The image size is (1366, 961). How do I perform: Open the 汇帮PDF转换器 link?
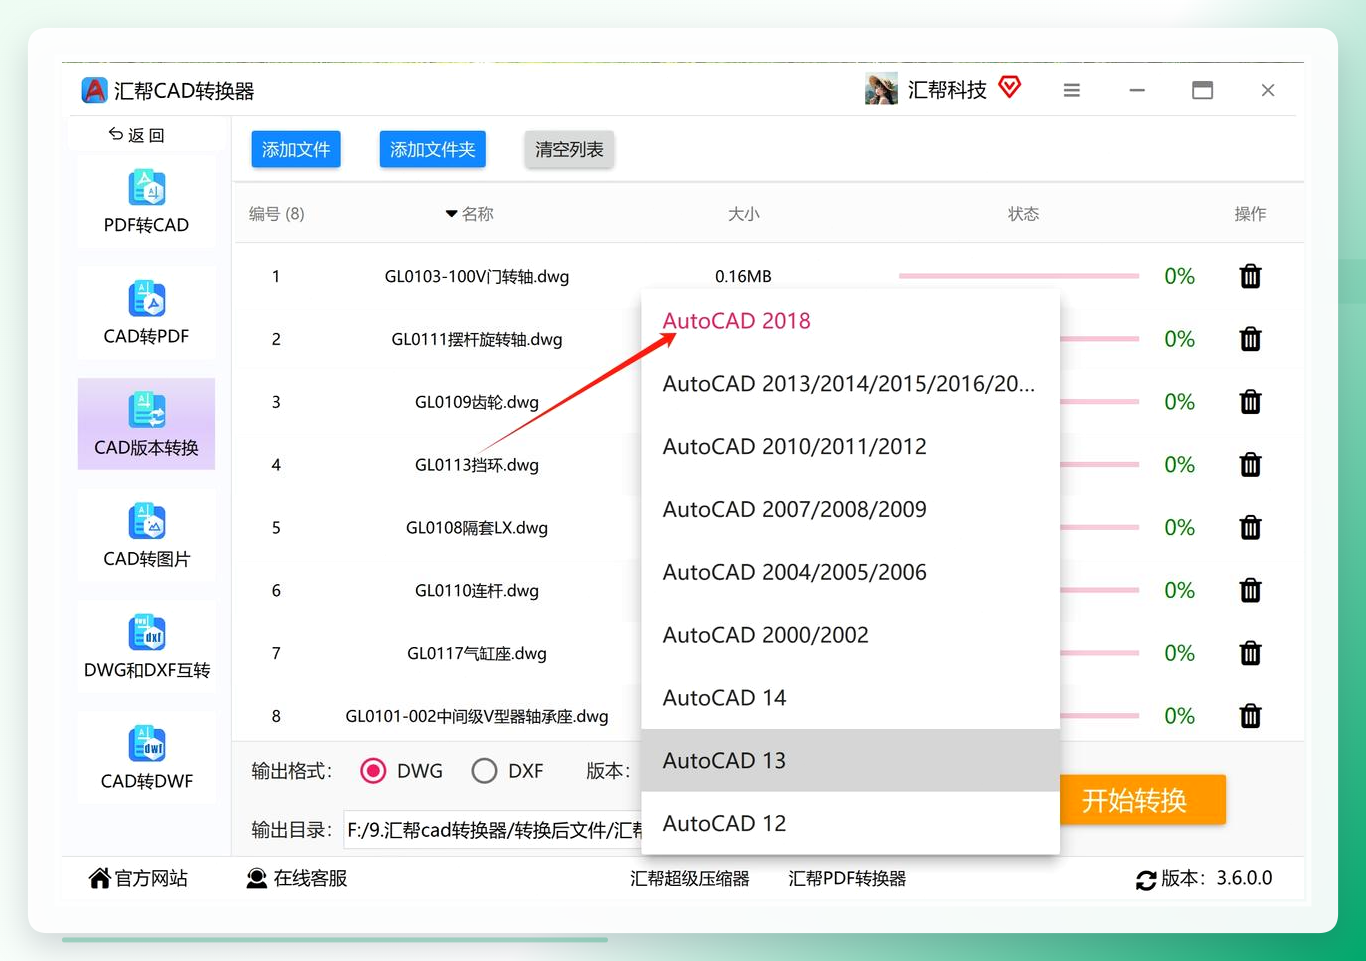[847, 878]
